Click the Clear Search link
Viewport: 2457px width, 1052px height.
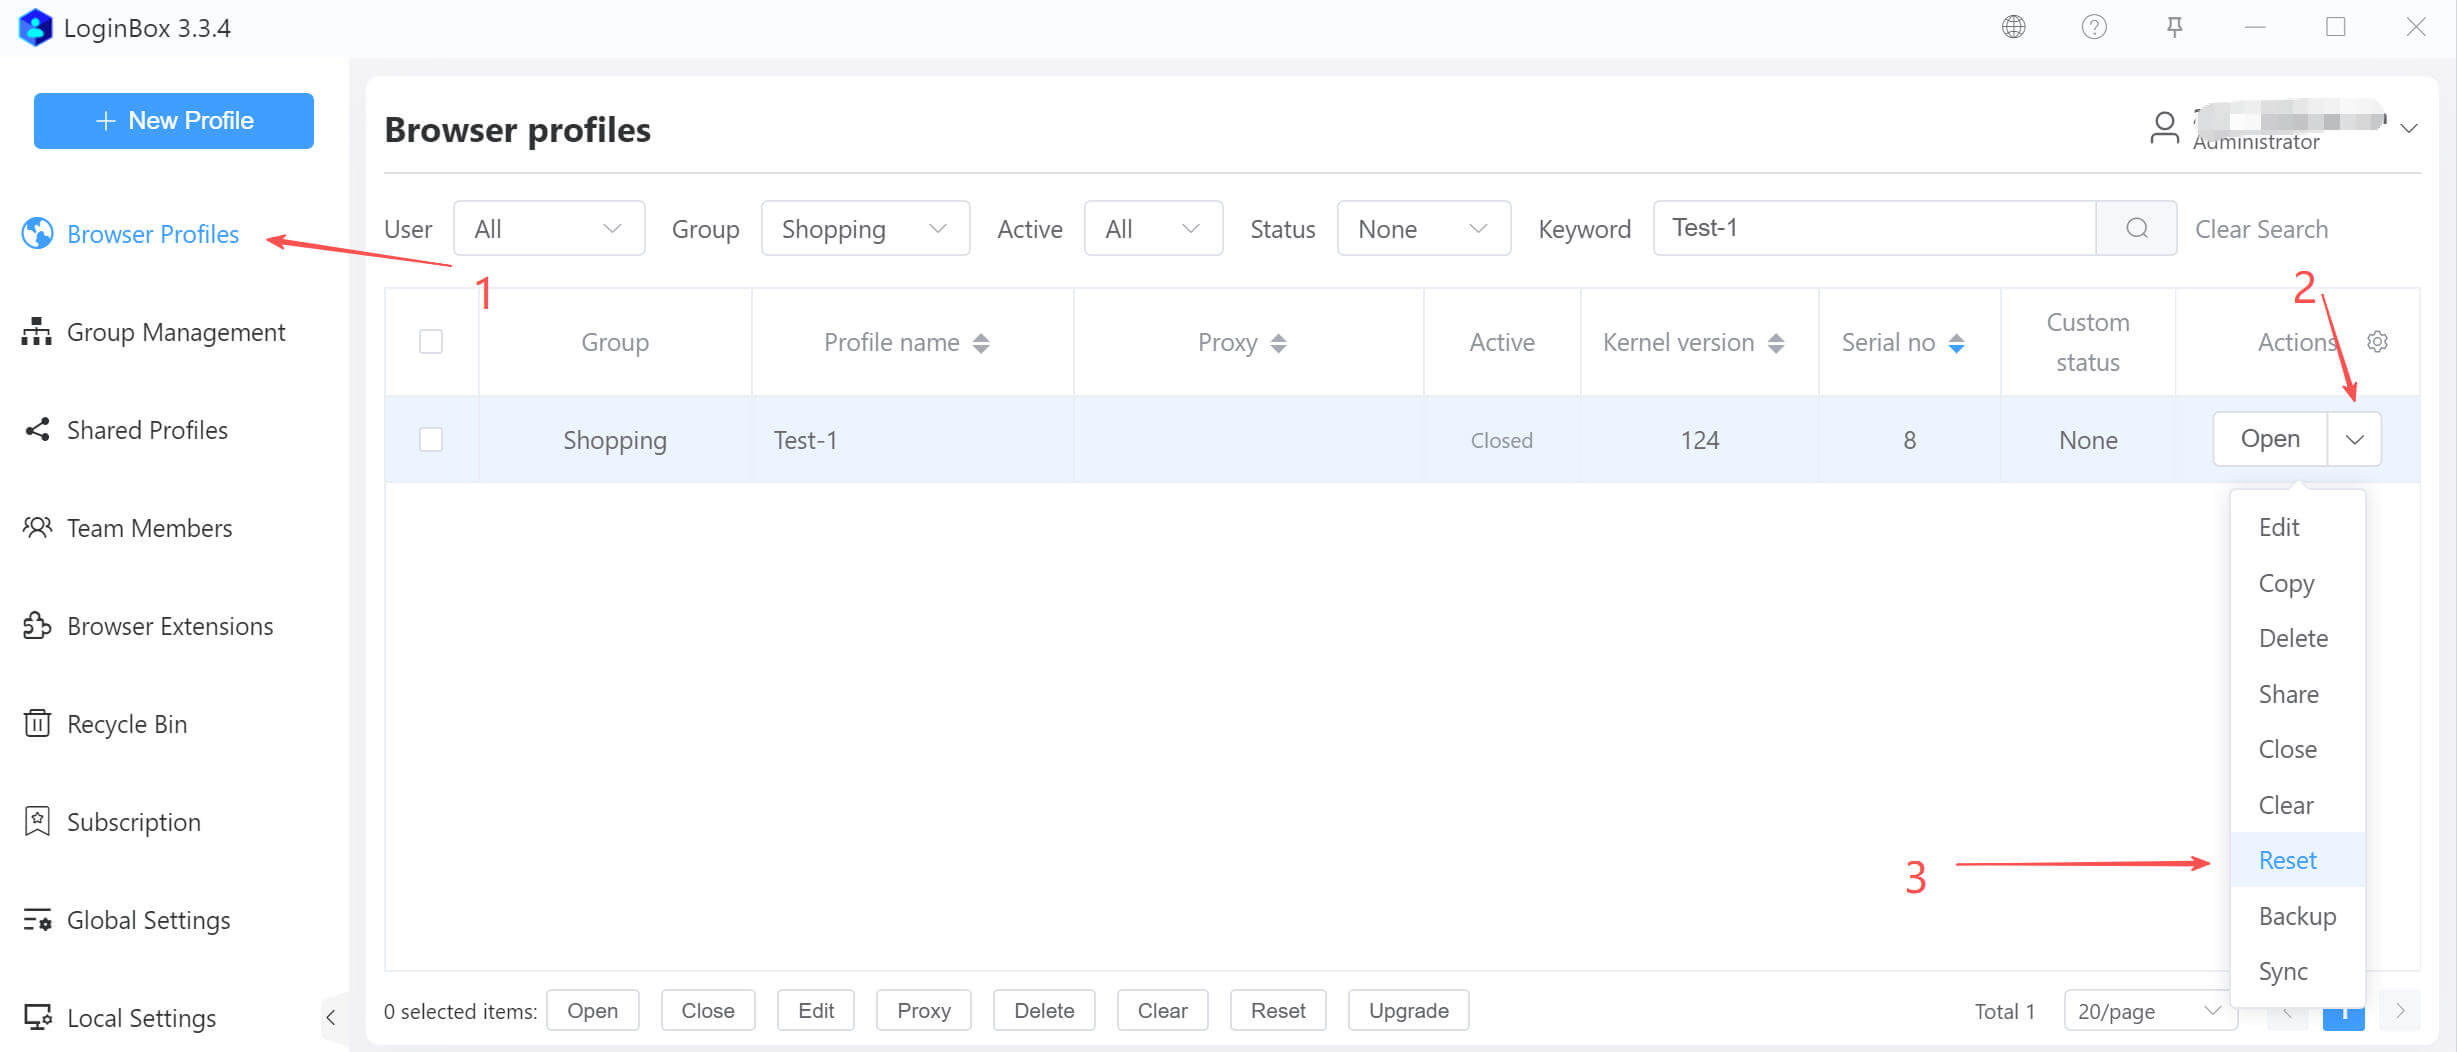(x=2261, y=229)
